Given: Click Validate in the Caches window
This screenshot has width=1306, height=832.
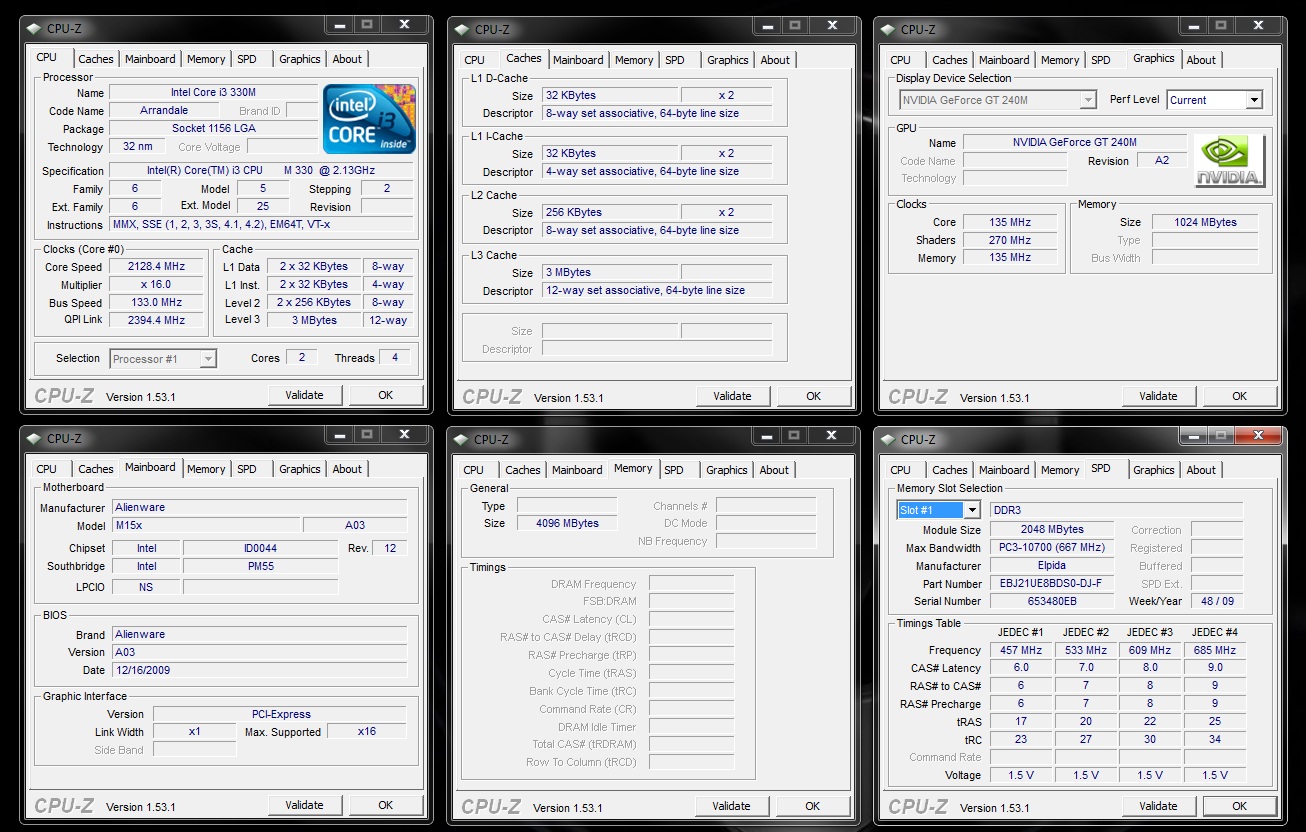Looking at the screenshot, I should 732,396.
